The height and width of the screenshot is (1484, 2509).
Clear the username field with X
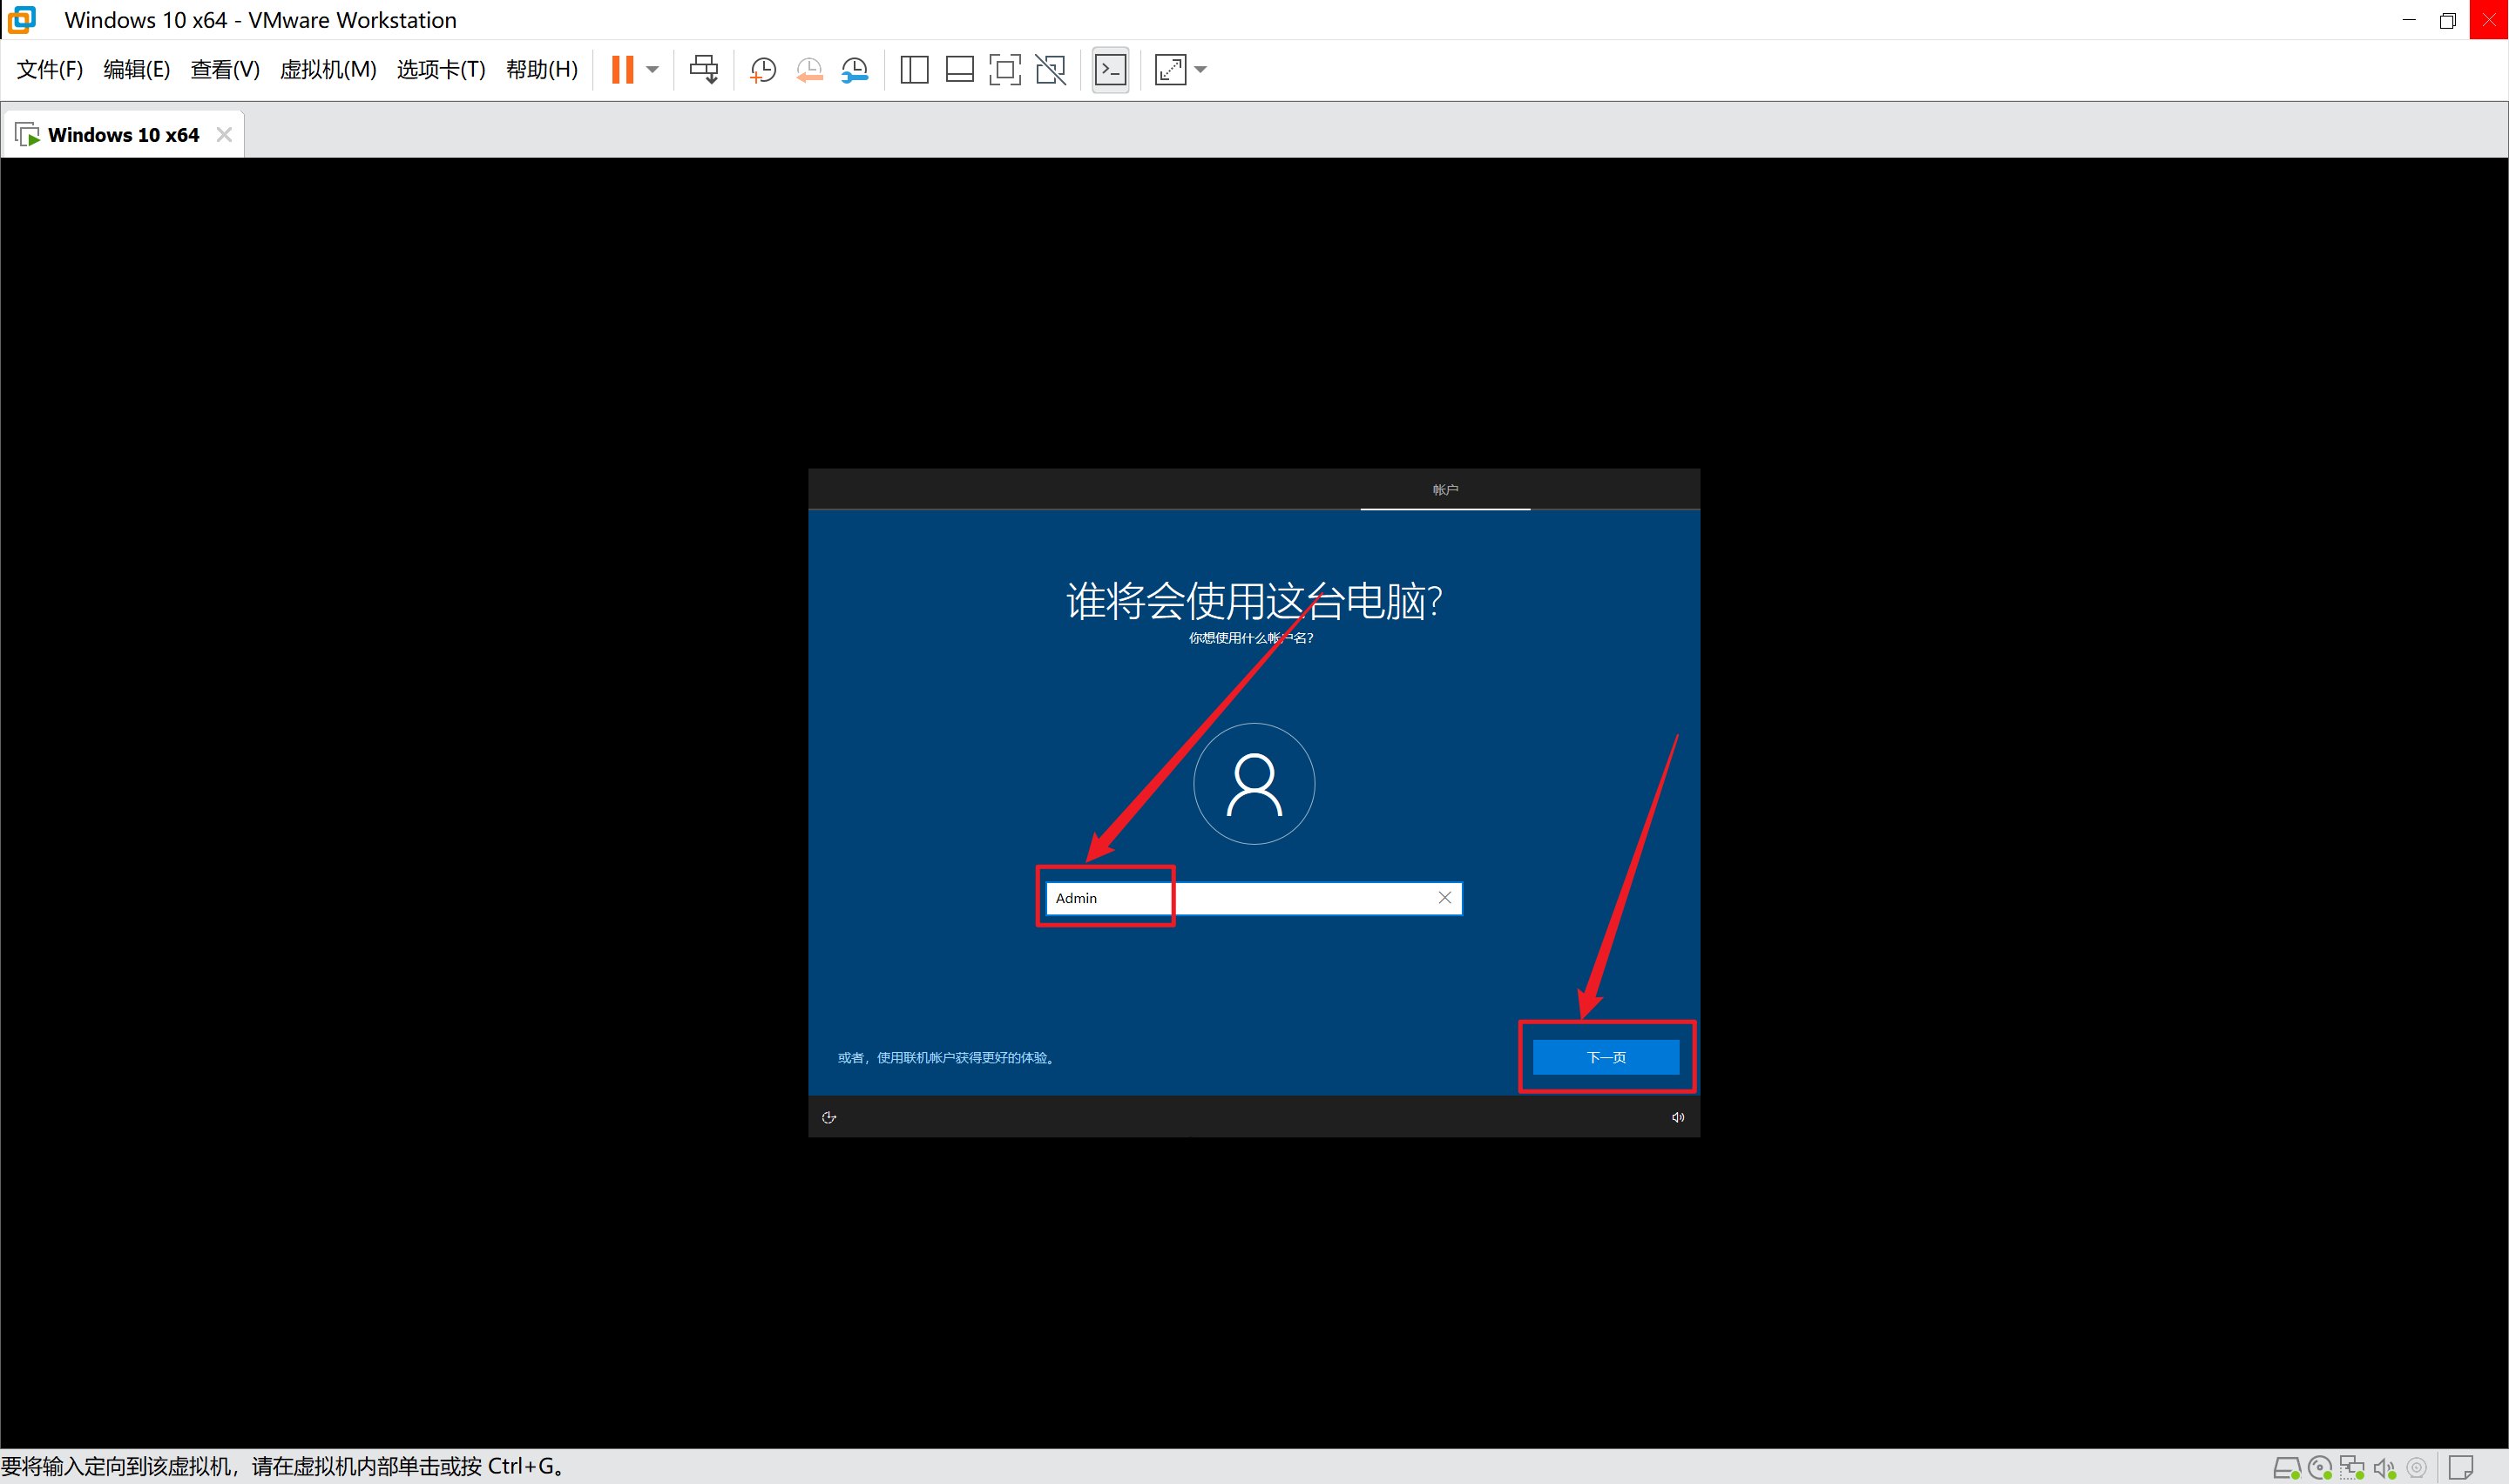point(1444,897)
